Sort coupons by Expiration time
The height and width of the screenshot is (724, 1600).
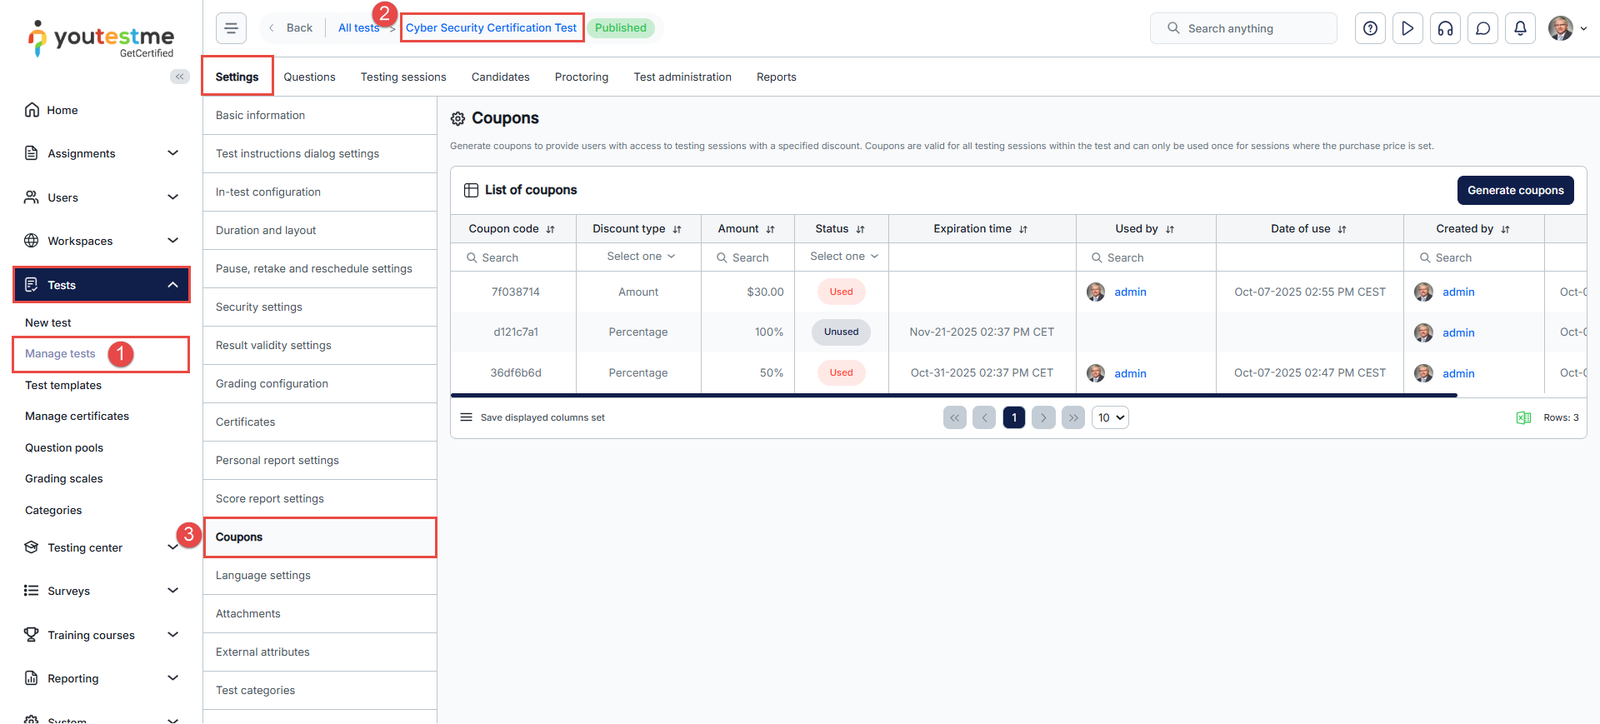click(1023, 230)
